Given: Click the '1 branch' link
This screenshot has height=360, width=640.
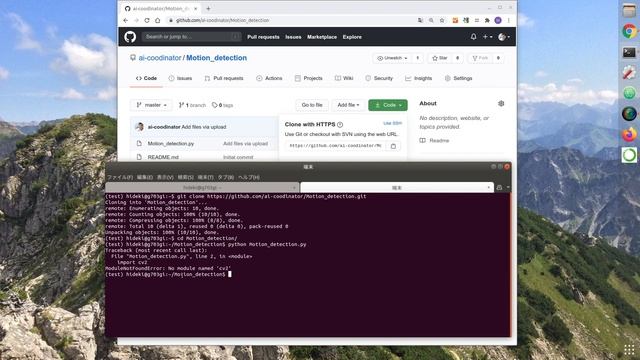Looking at the screenshot, I should click(192, 105).
